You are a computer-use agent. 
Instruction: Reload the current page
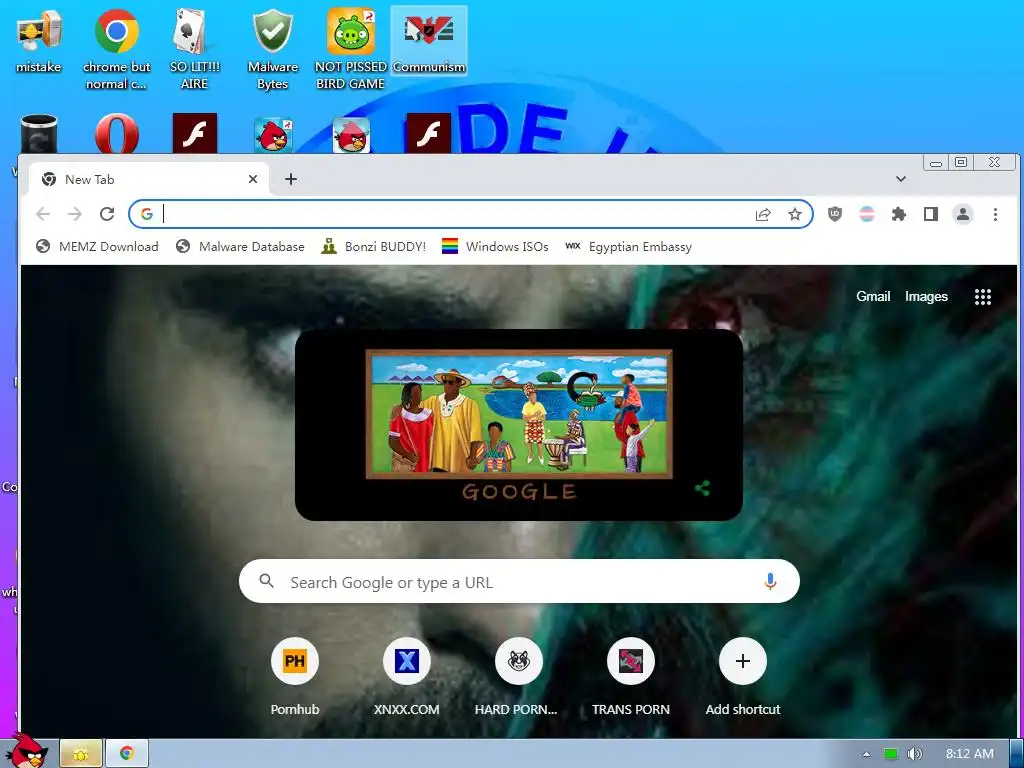(106, 214)
